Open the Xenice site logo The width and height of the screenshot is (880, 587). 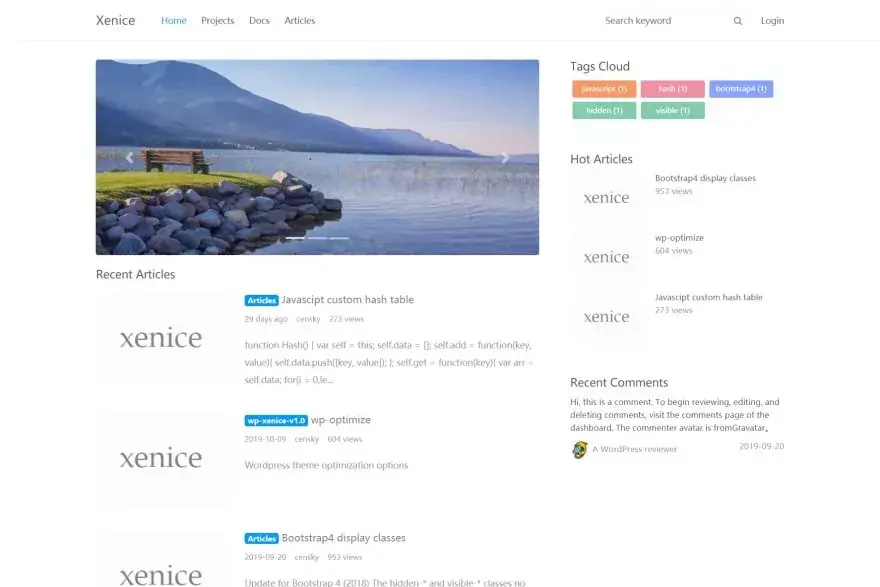tap(116, 20)
